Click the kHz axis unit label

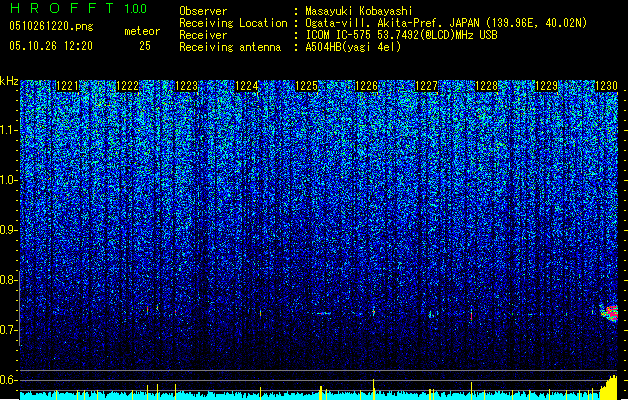pyautogui.click(x=9, y=81)
